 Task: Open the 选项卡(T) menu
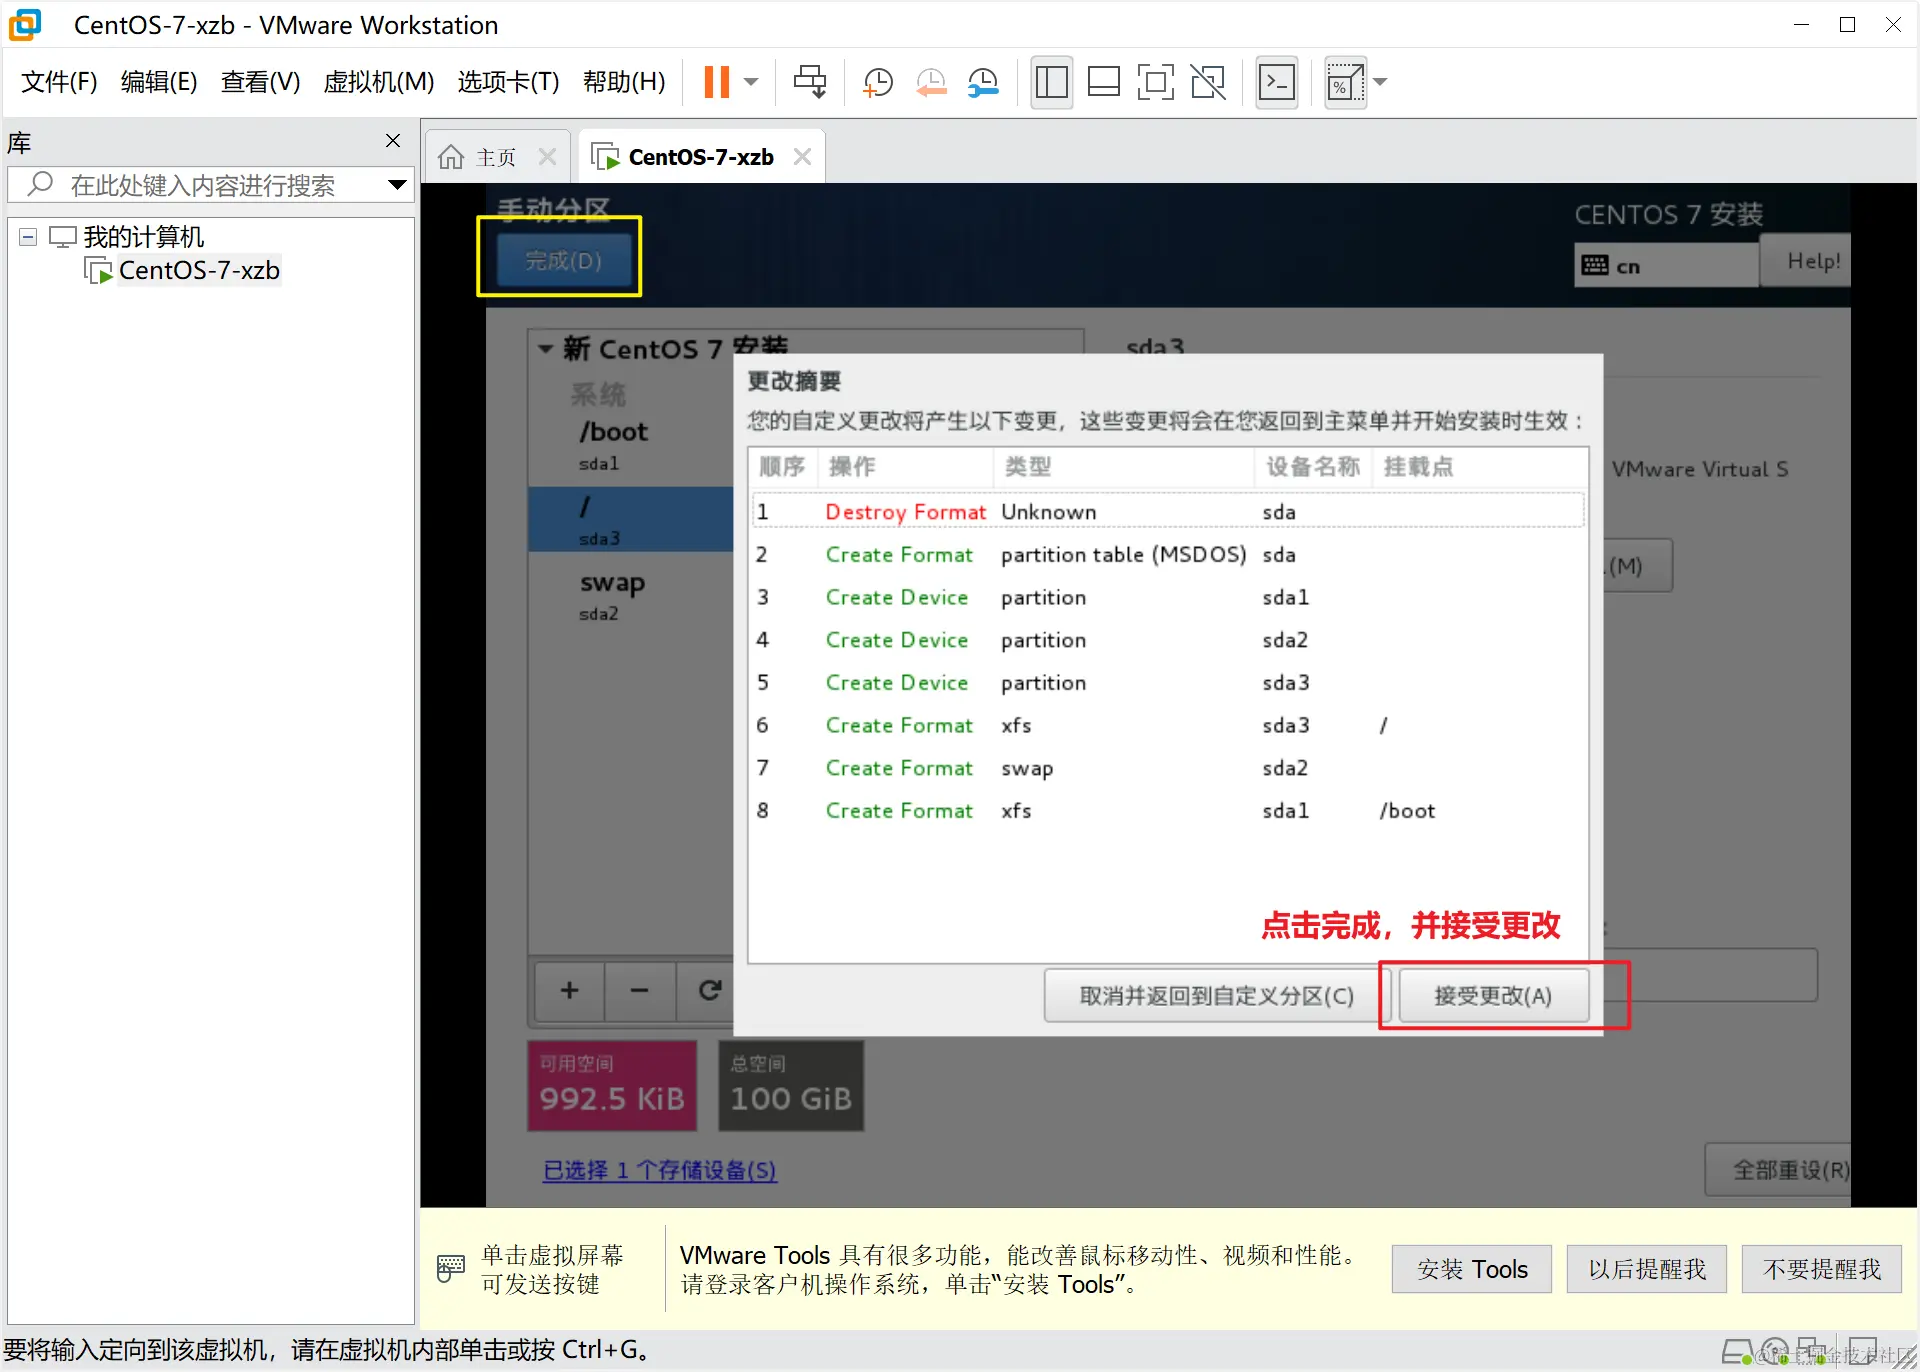coord(508,82)
